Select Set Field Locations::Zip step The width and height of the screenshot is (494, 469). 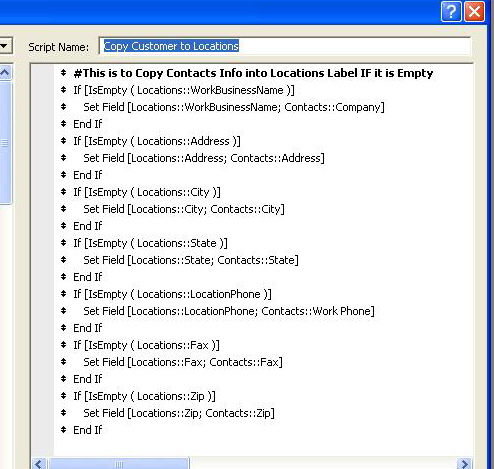[x=179, y=413]
